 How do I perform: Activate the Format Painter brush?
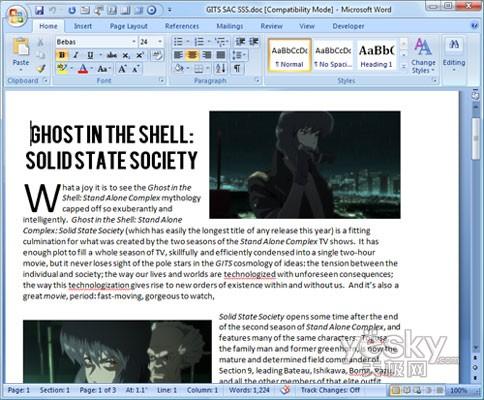point(41,68)
